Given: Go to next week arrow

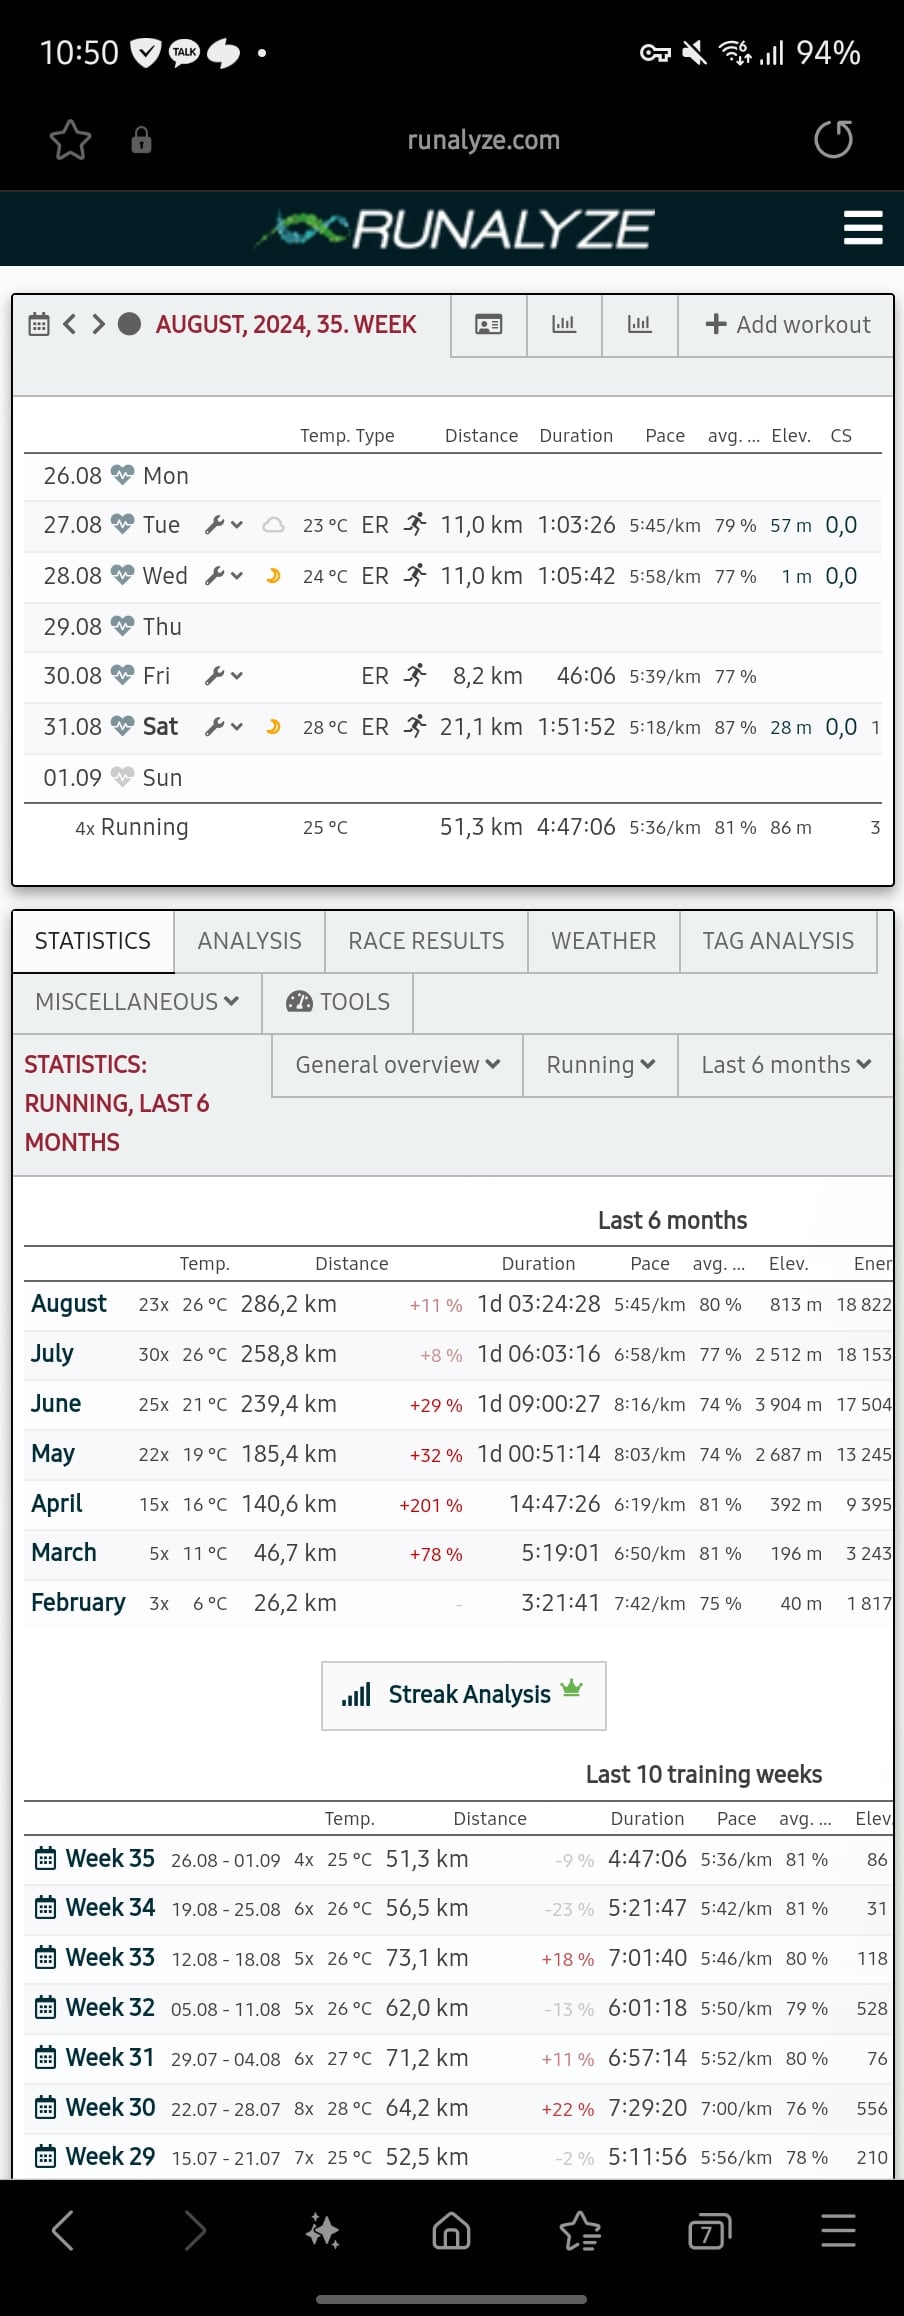Looking at the screenshot, I should click(98, 324).
